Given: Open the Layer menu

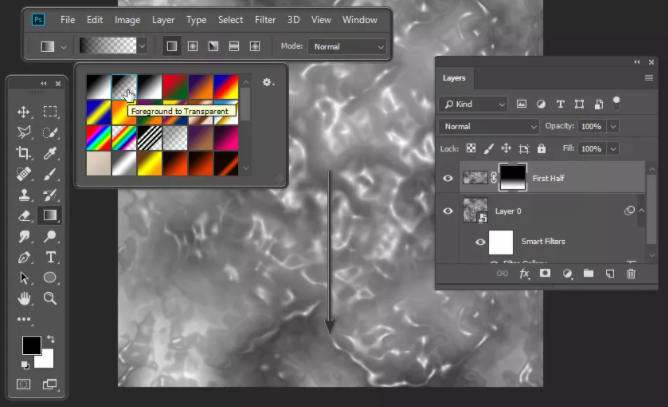Looking at the screenshot, I should coord(163,20).
